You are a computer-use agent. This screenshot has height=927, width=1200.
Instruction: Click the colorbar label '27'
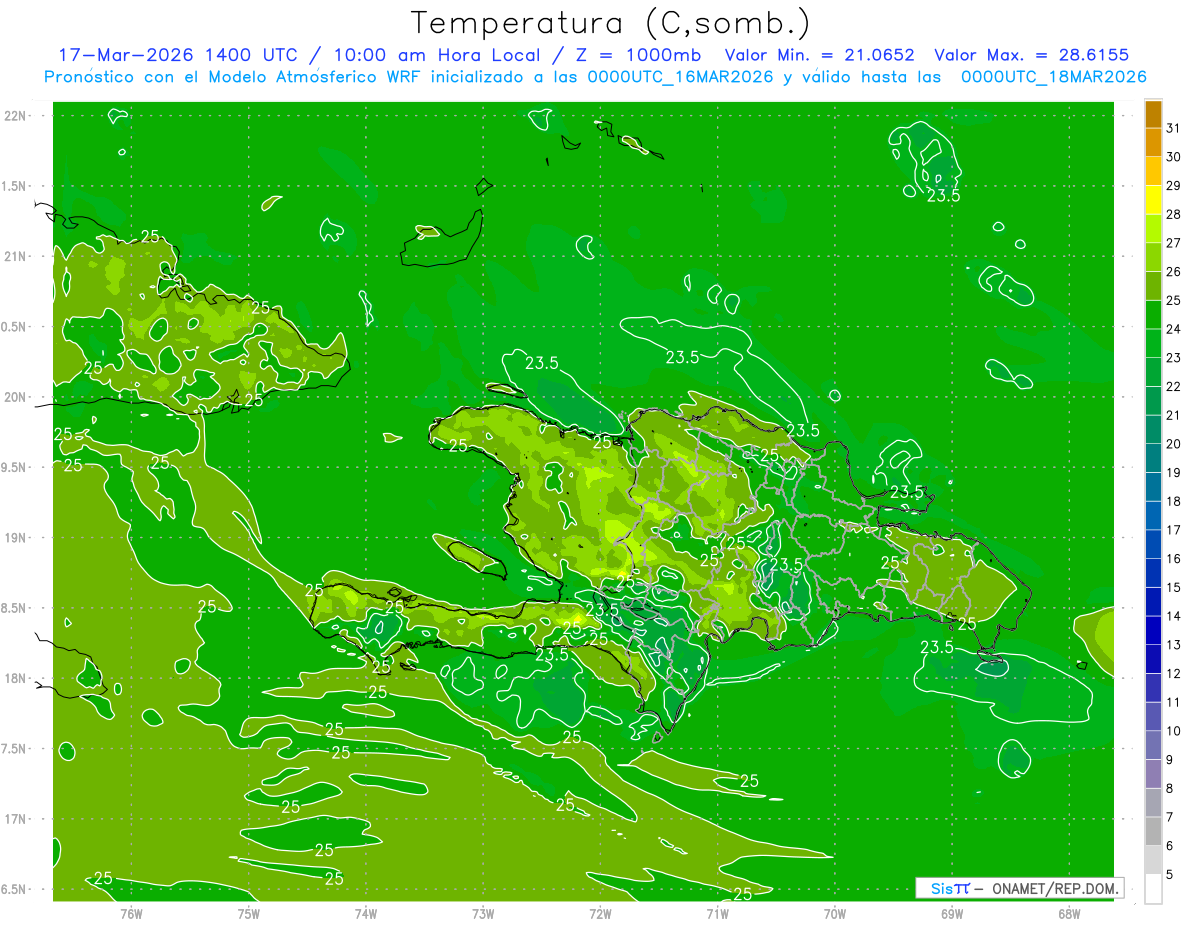pyautogui.click(x=1174, y=243)
